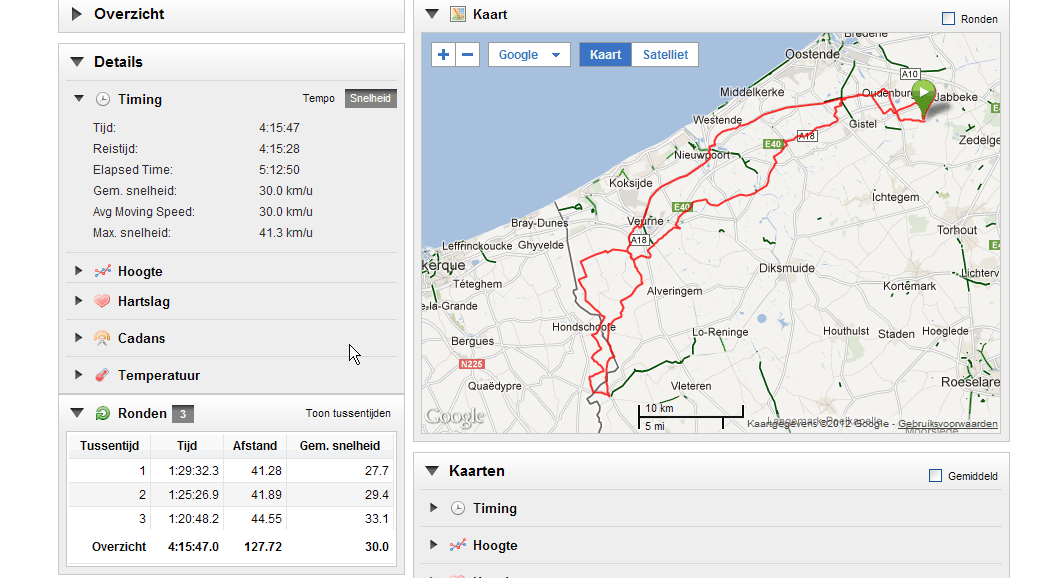Click the green Ronden laps icon
This screenshot has height=578, width=1056.
click(102, 413)
